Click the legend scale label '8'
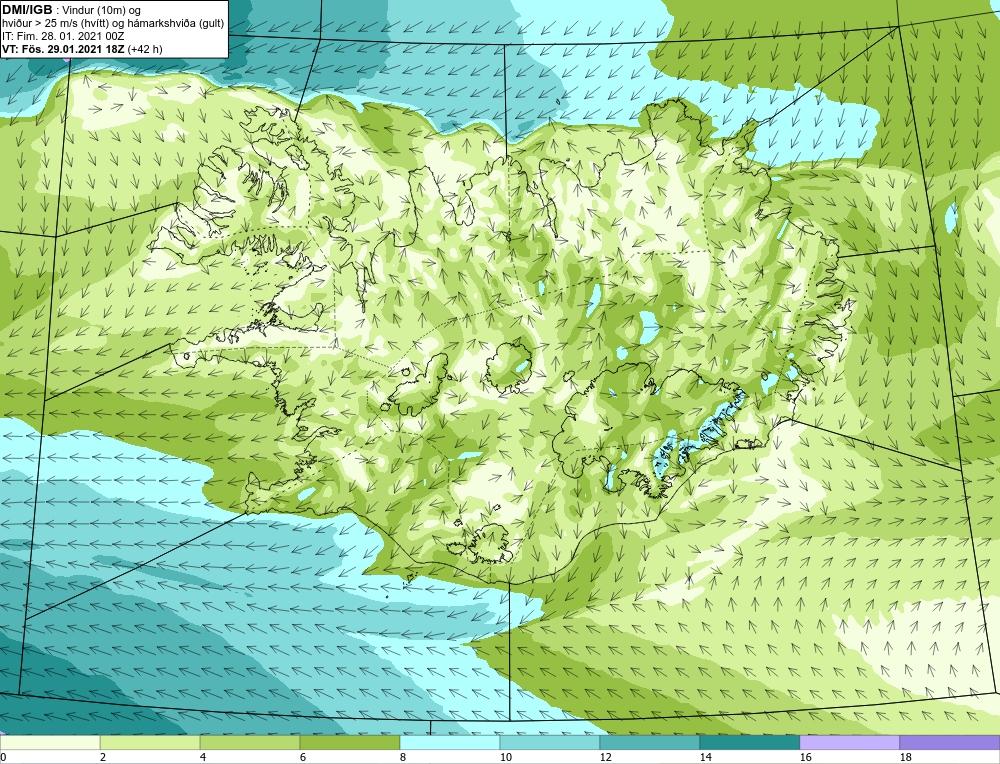 click(404, 757)
